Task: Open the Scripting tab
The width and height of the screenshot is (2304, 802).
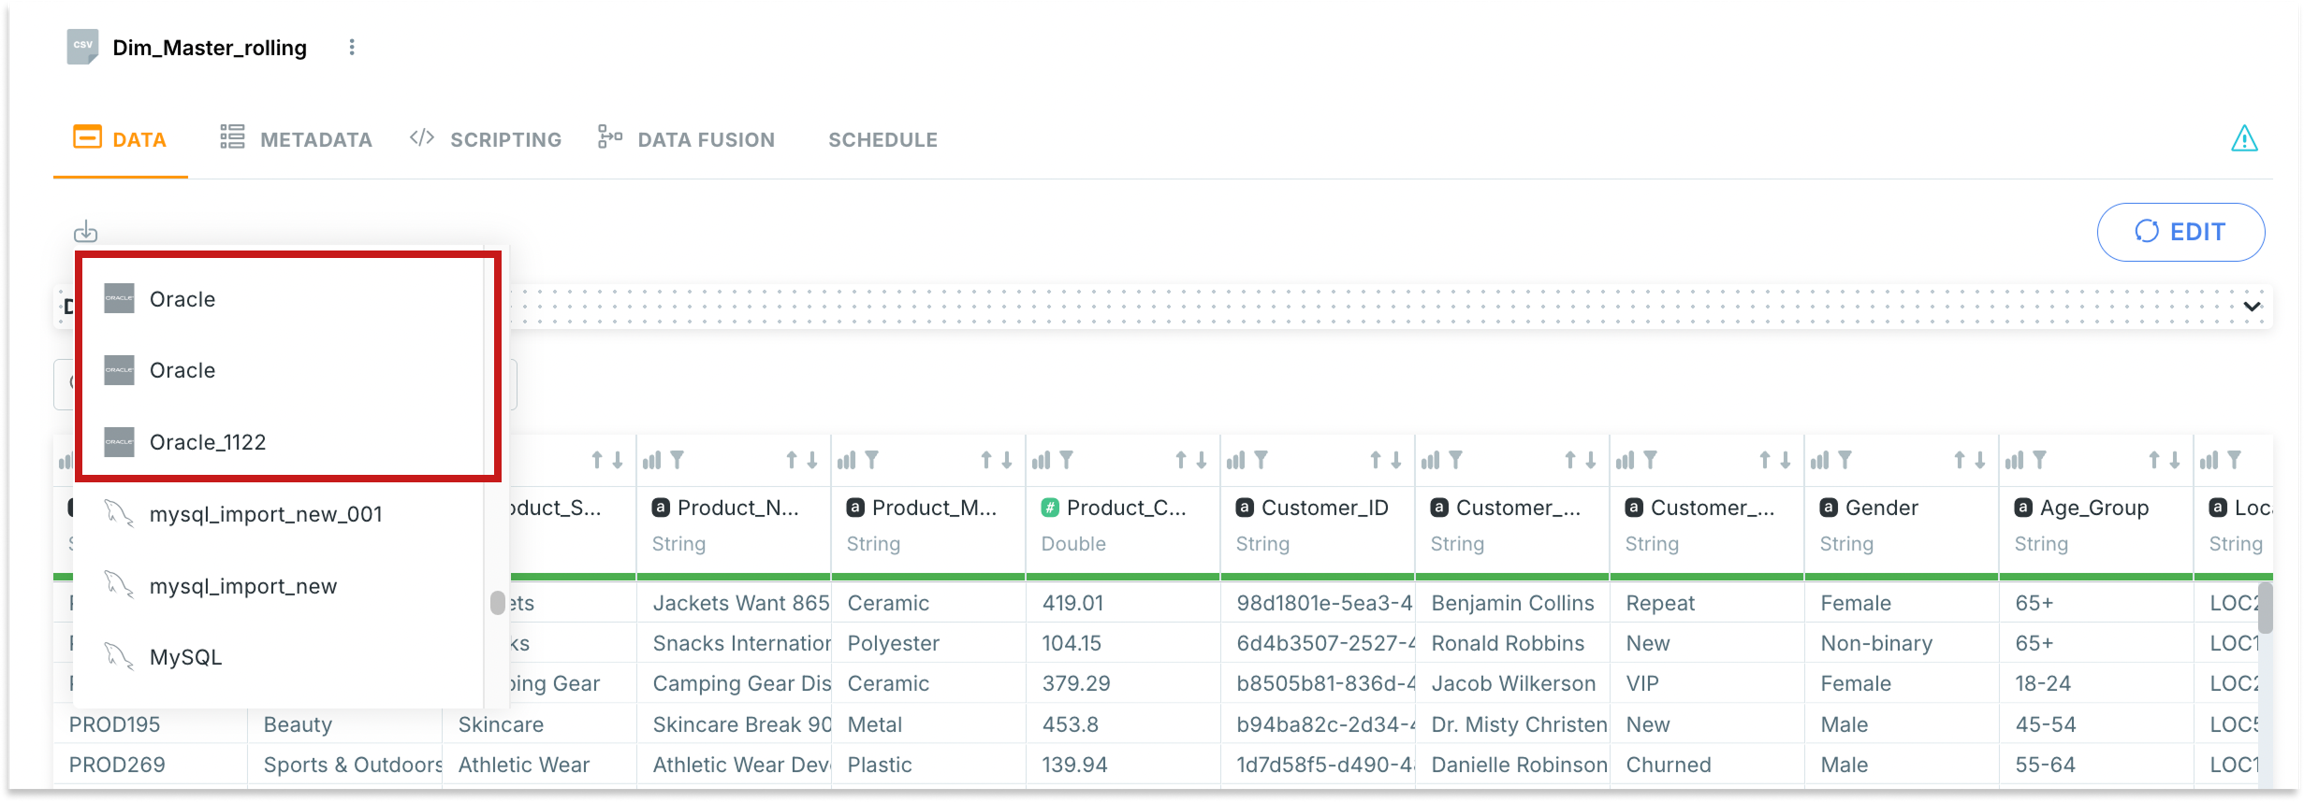Action: 486,140
